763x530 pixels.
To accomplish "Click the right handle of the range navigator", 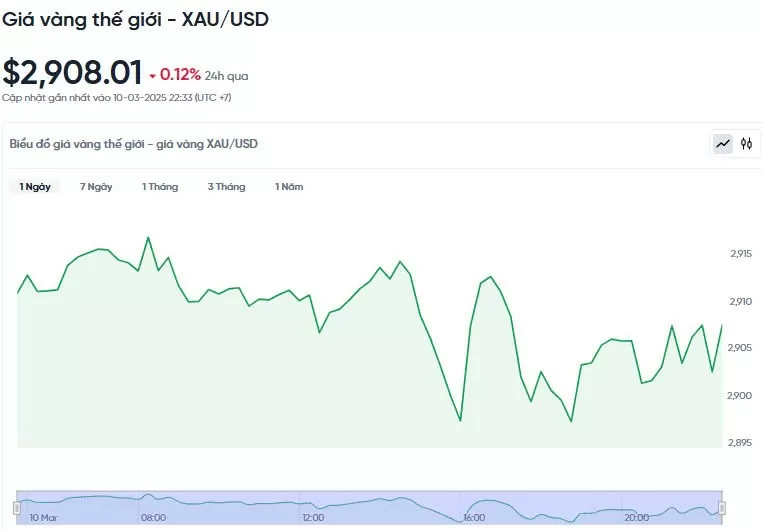I will (721, 507).
